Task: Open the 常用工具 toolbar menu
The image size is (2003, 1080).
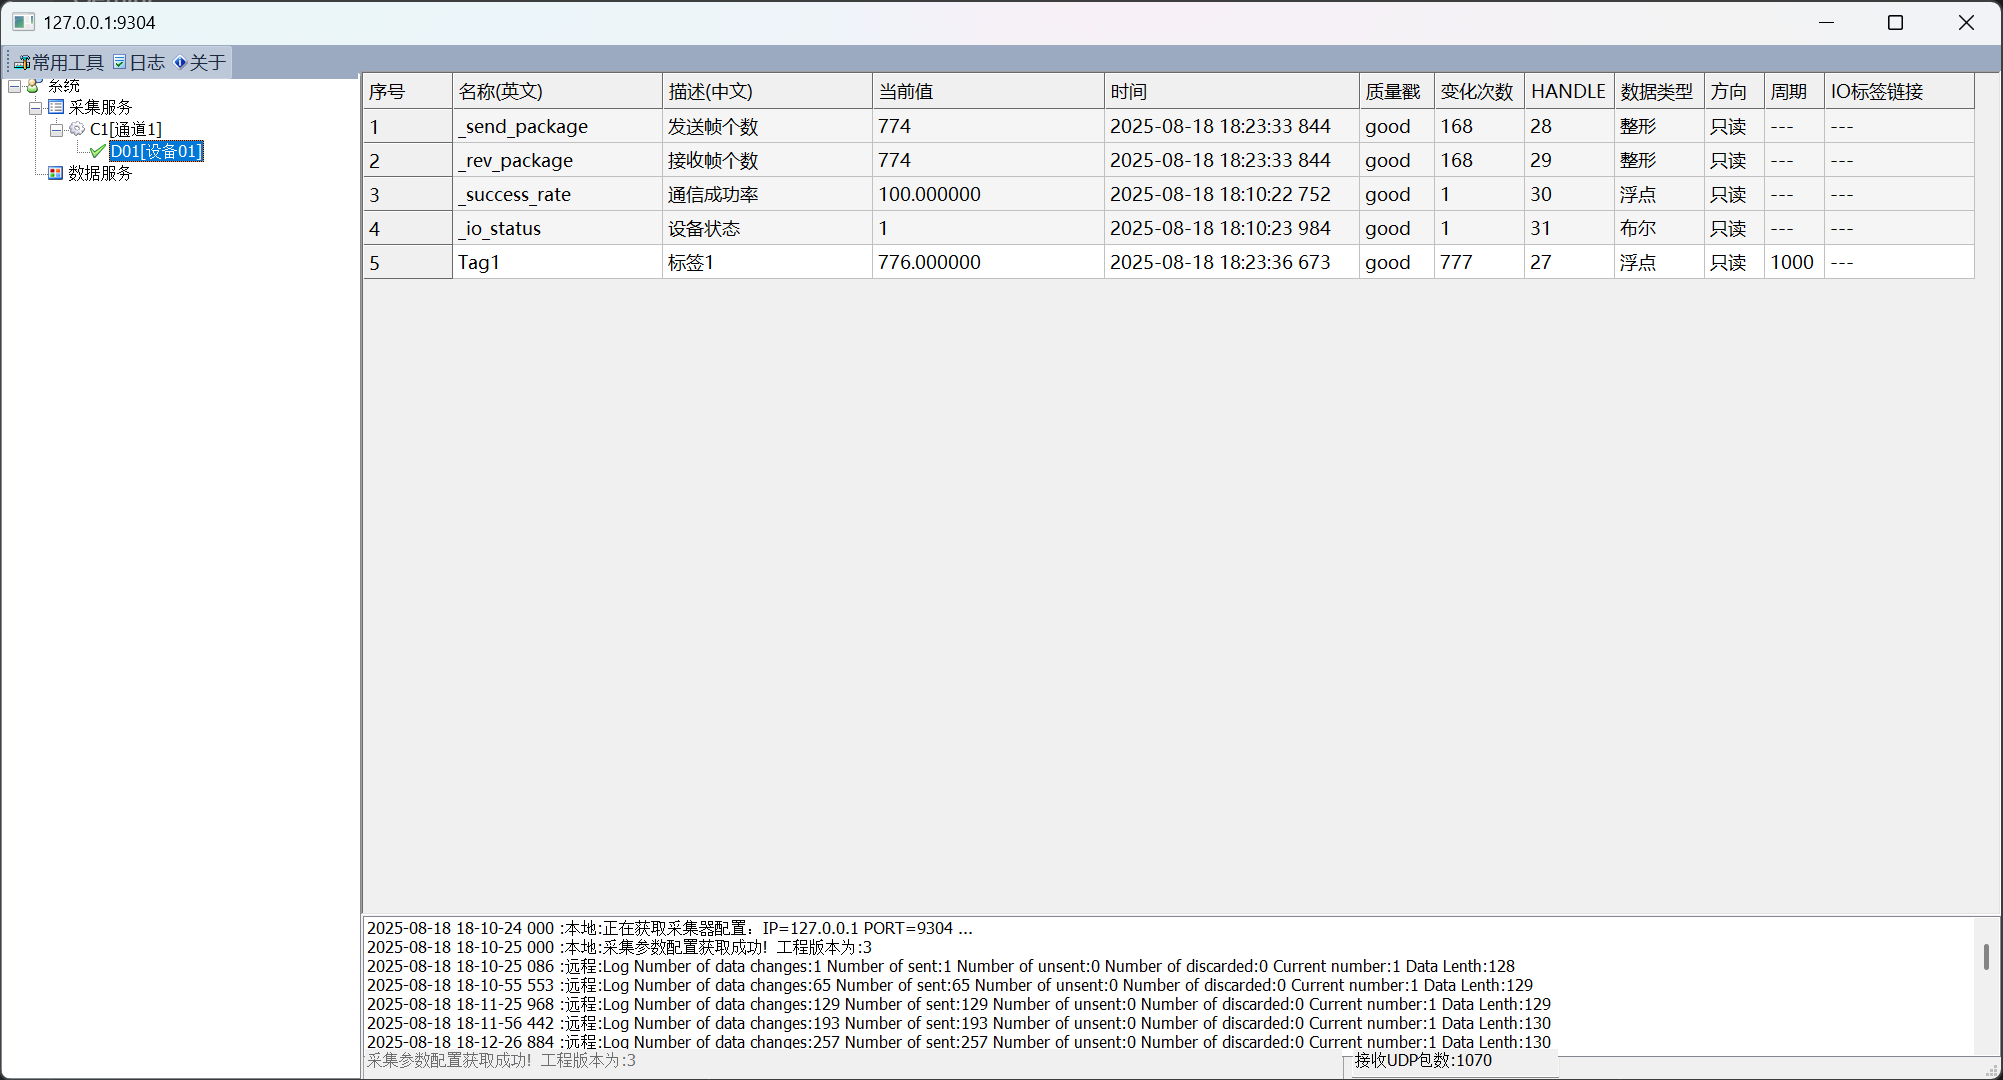Action: [x=66, y=63]
